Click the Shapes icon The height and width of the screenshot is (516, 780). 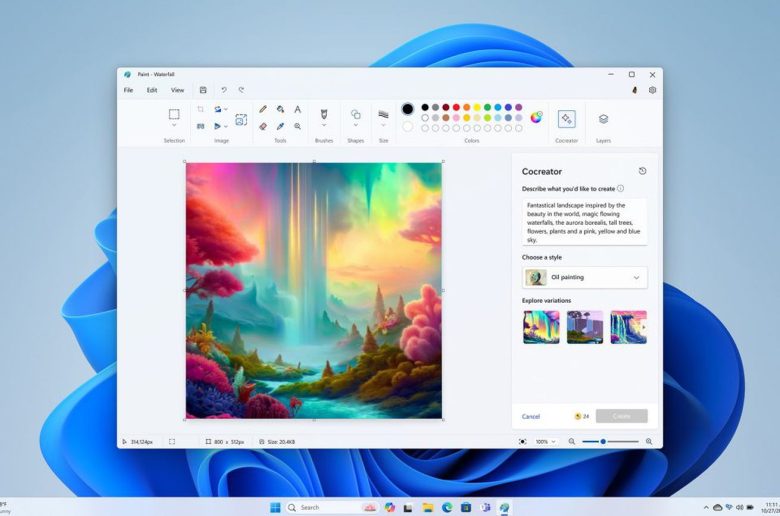[x=356, y=114]
